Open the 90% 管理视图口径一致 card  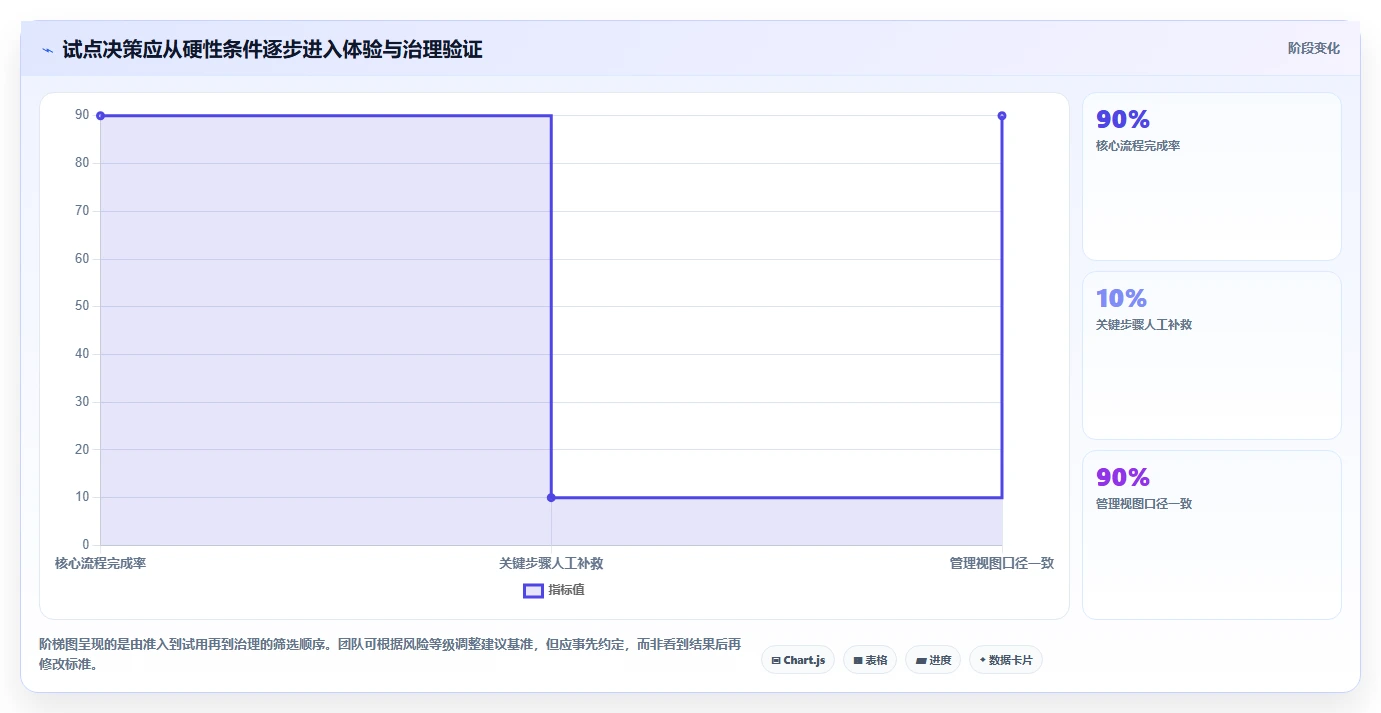(x=1211, y=535)
